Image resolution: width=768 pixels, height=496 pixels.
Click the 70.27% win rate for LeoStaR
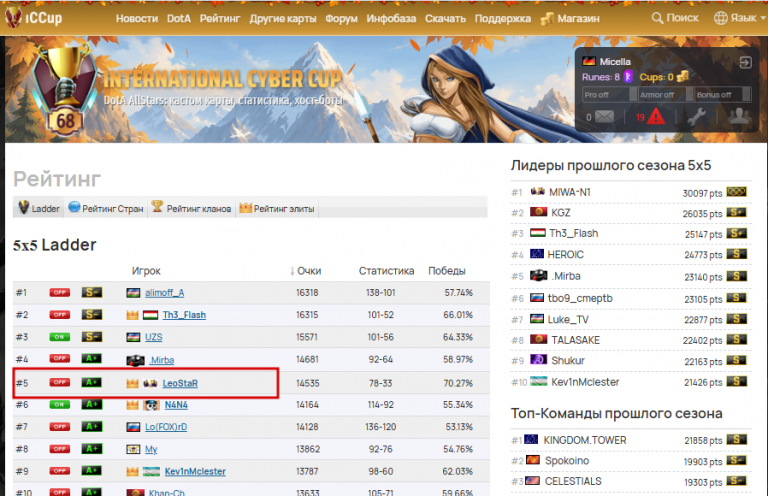click(458, 383)
